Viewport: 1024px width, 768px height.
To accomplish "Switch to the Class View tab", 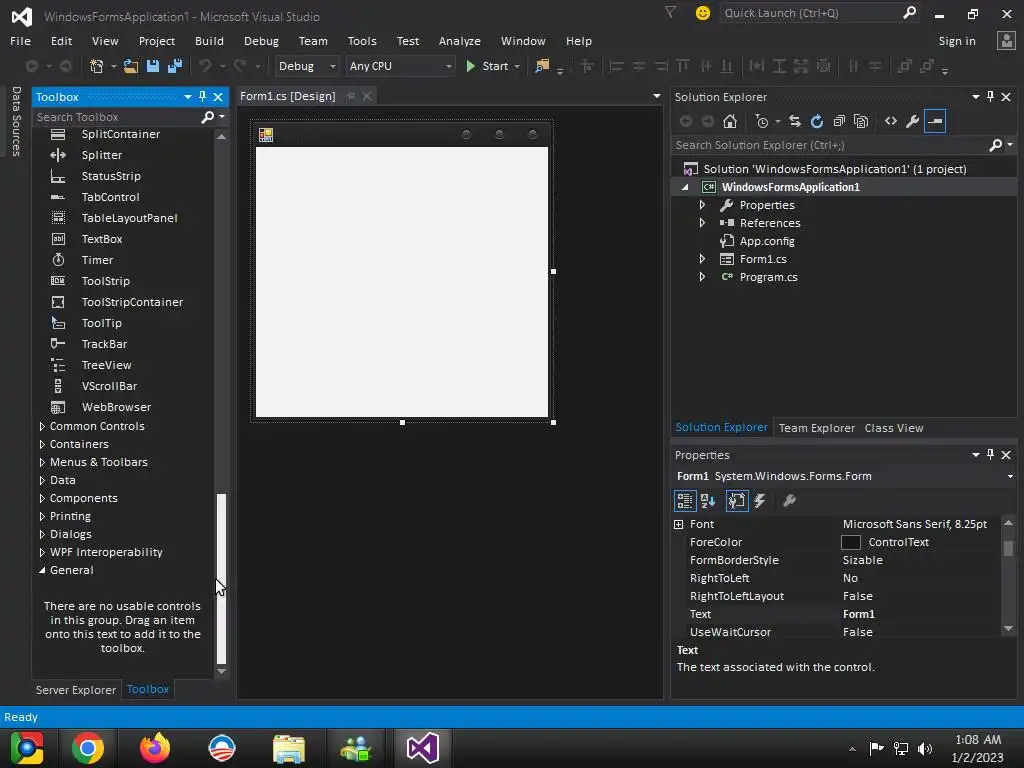I will tap(894, 428).
